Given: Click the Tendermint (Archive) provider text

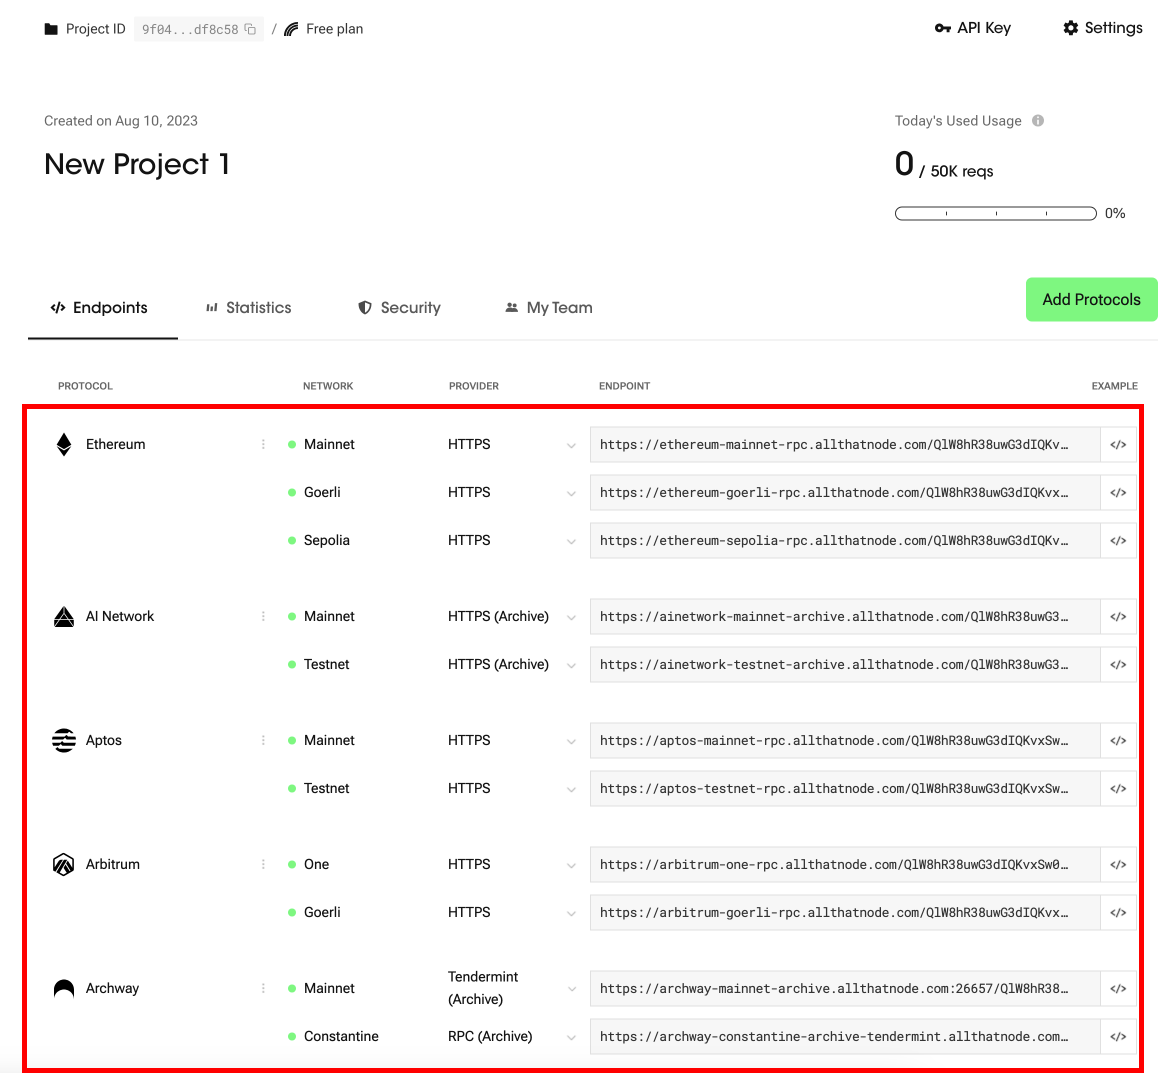Looking at the screenshot, I should [483, 988].
